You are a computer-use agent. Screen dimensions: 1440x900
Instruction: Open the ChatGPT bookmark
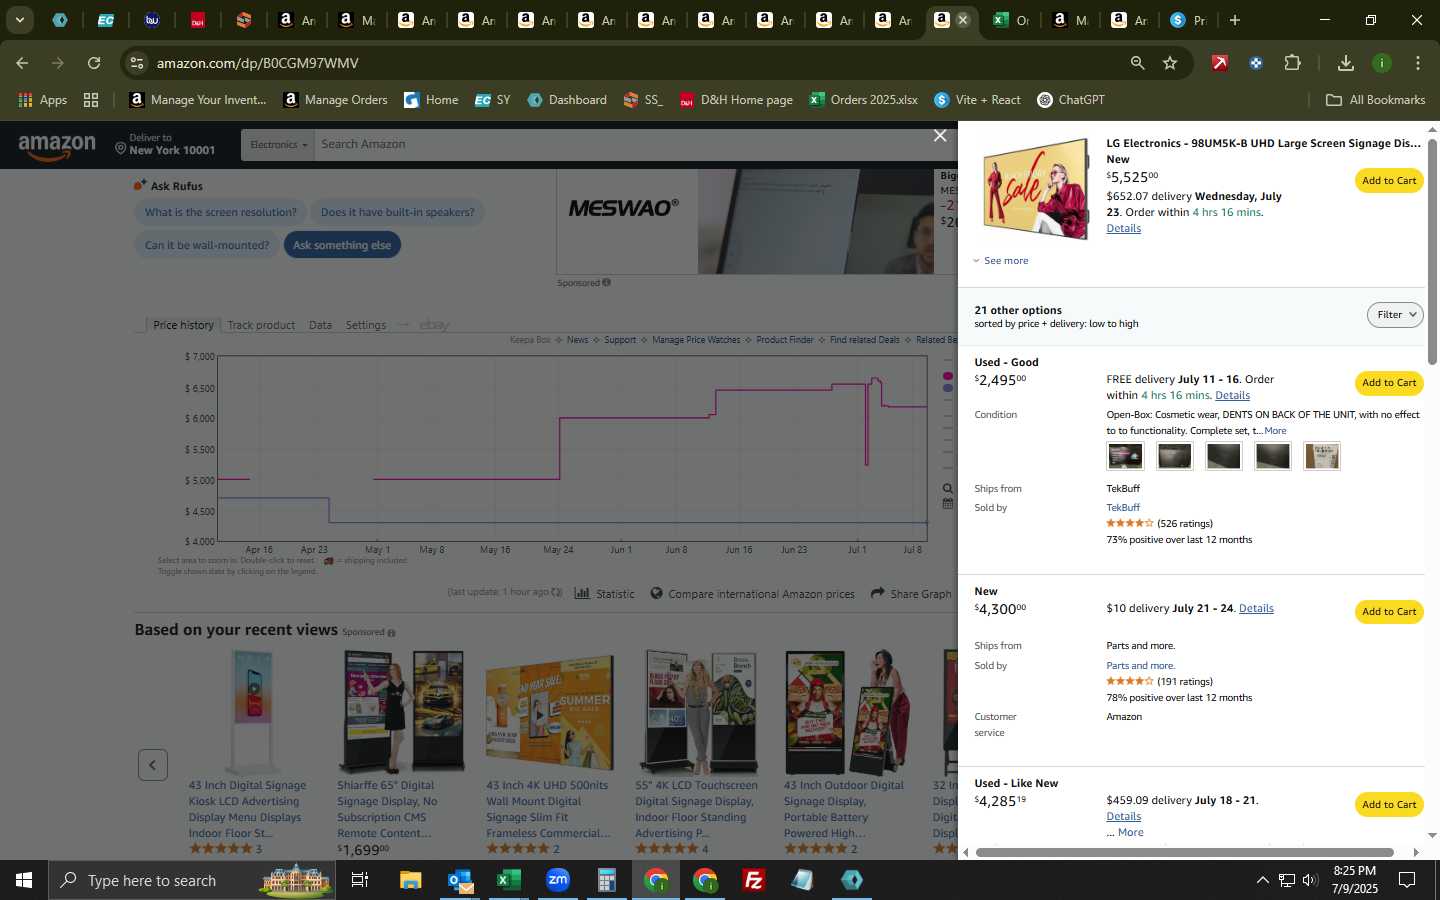(1071, 100)
